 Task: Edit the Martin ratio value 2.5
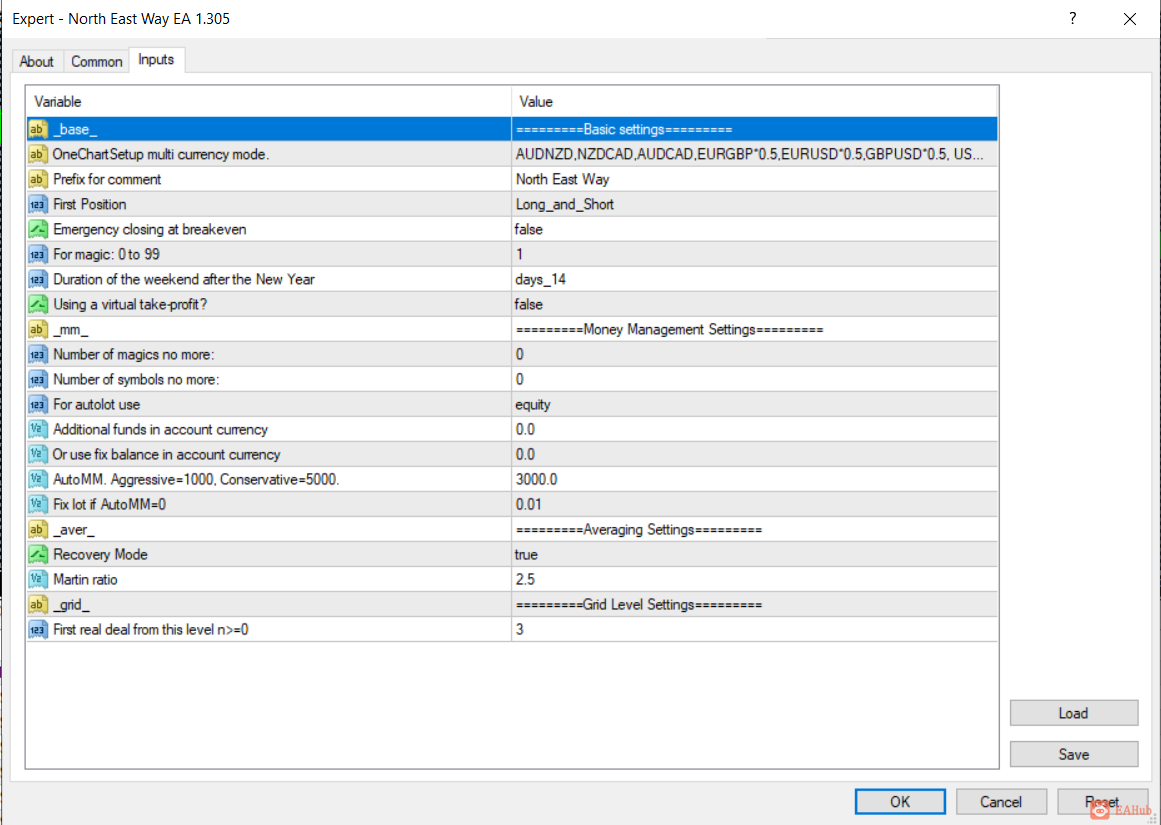(x=755, y=579)
